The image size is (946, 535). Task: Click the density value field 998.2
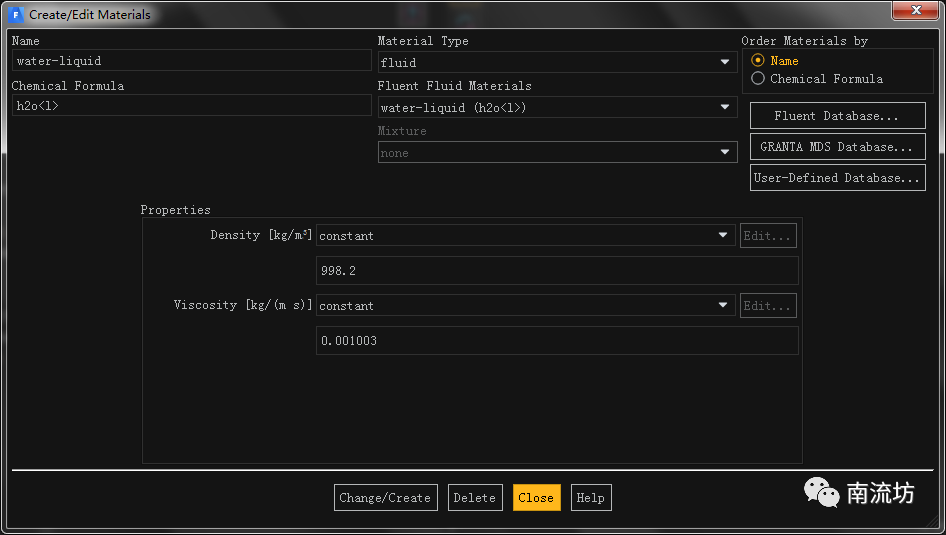557,270
